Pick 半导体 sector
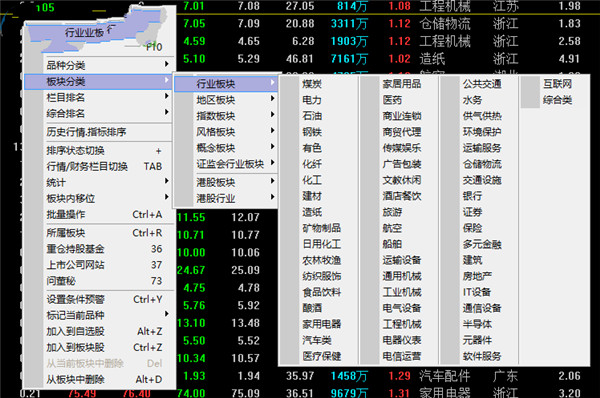 [x=477, y=325]
